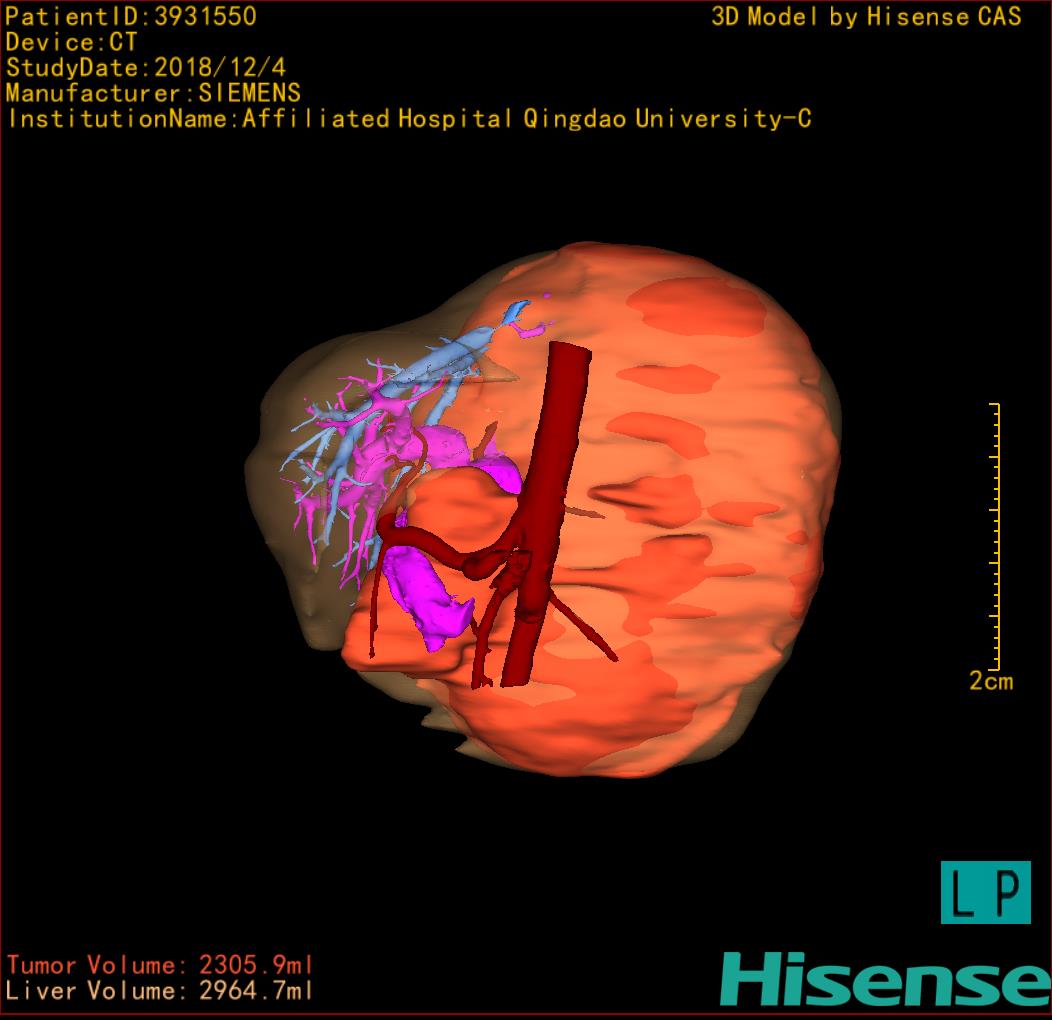Viewport: 1052px width, 1020px height.
Task: Click the 2cm scale label
Action: 990,682
